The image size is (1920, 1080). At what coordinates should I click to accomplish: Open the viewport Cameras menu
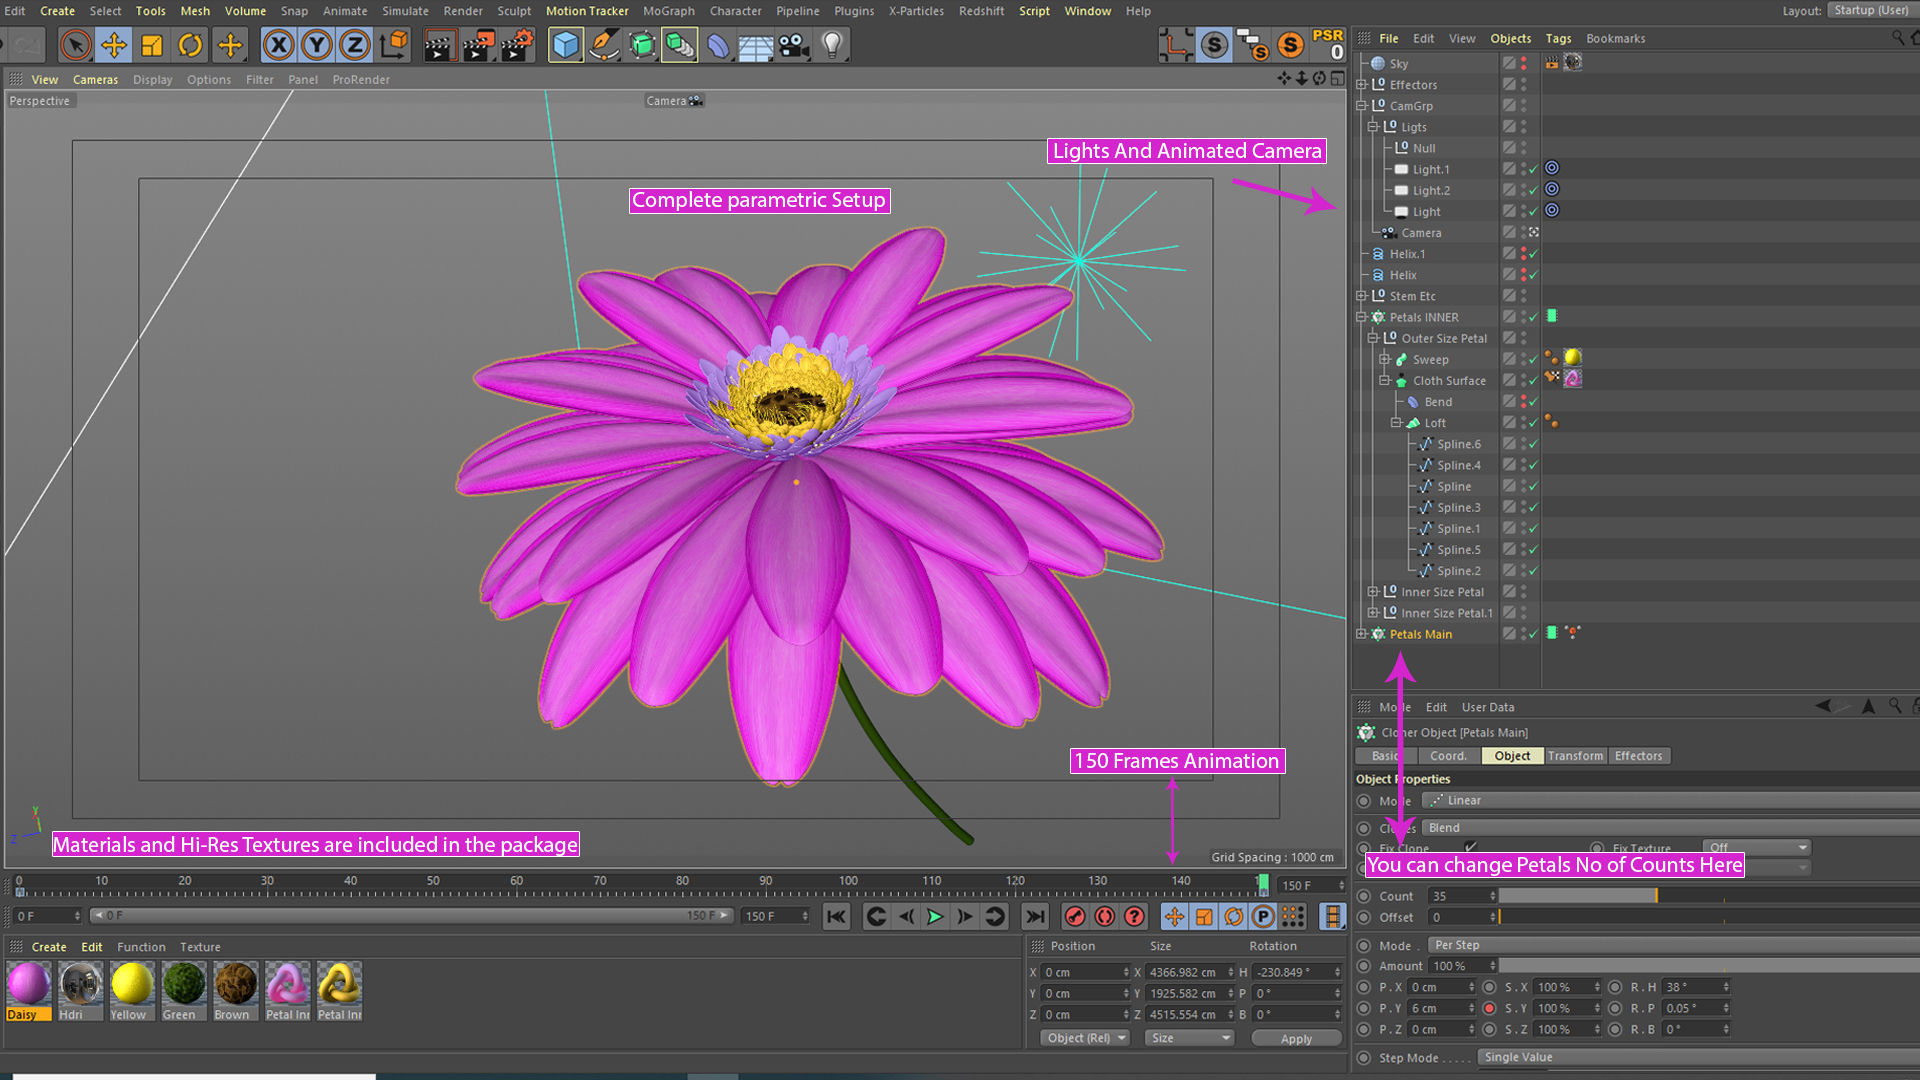[x=95, y=79]
